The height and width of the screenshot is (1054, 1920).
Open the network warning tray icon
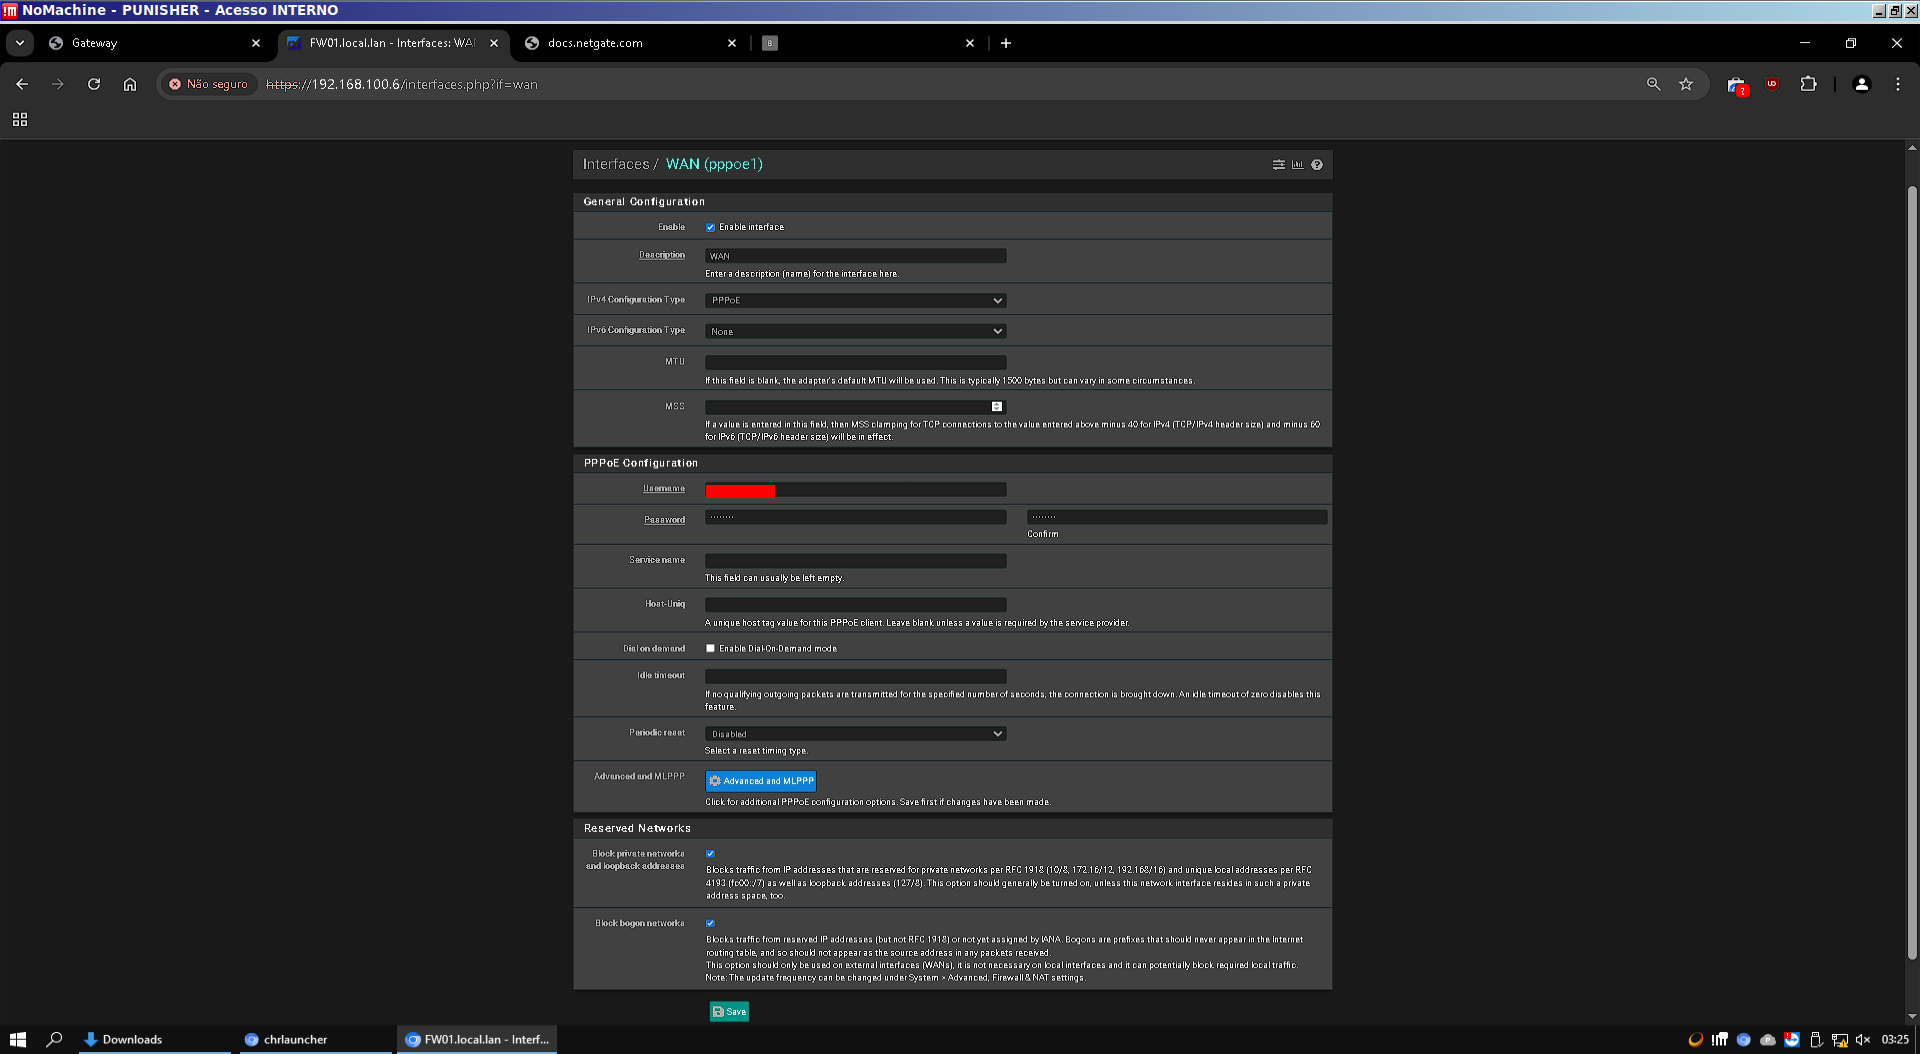(1839, 1039)
